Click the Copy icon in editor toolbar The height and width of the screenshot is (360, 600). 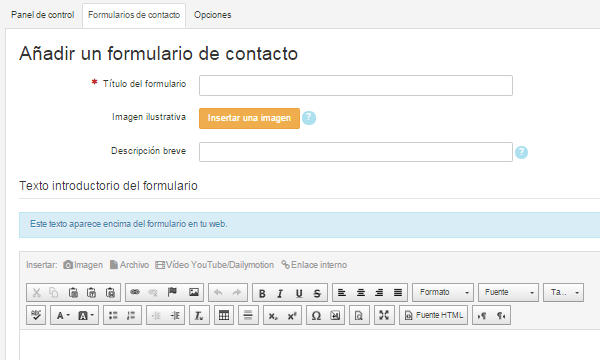click(54, 293)
